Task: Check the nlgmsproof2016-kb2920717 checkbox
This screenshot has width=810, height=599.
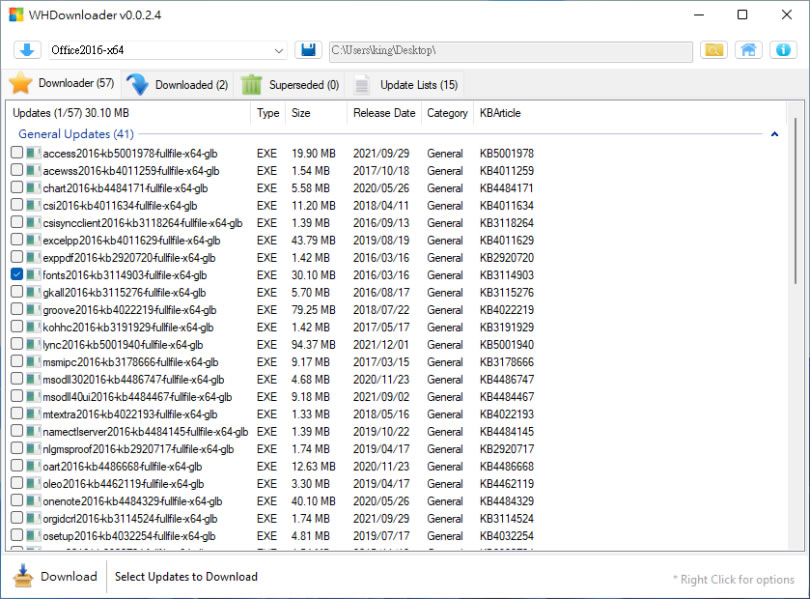Action: click(17, 448)
